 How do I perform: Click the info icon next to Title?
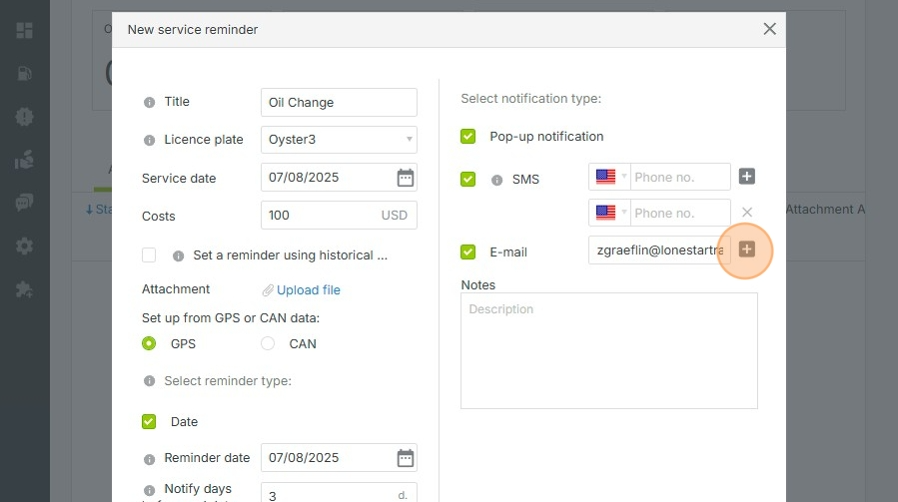point(149,102)
